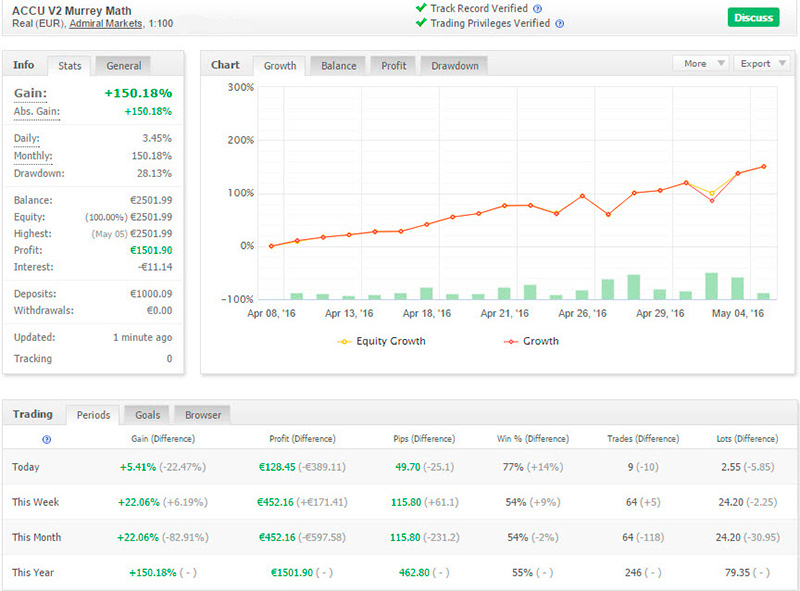Open the Admiral Markets broker link
The height and width of the screenshot is (591, 800).
click(106, 23)
